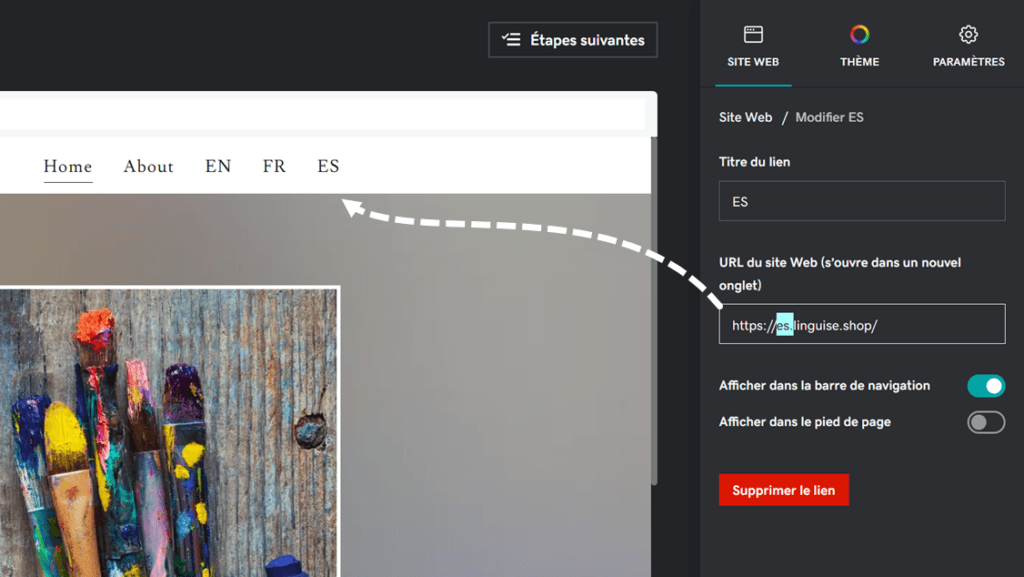This screenshot has height=577, width=1024.
Task: Switch to the PARAMÈTRES tab label
Action: (x=968, y=62)
